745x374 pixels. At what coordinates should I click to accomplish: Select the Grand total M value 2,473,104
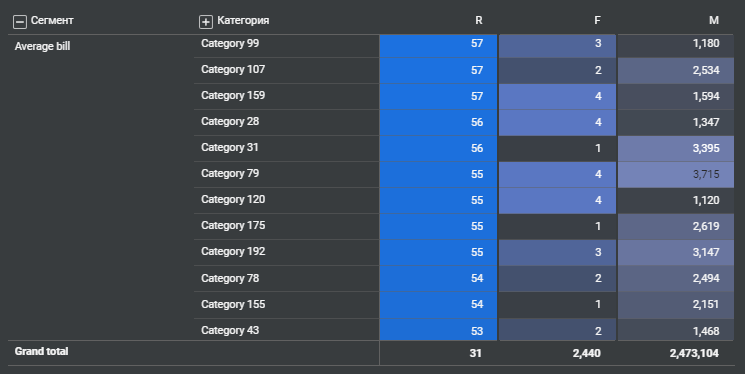point(694,353)
